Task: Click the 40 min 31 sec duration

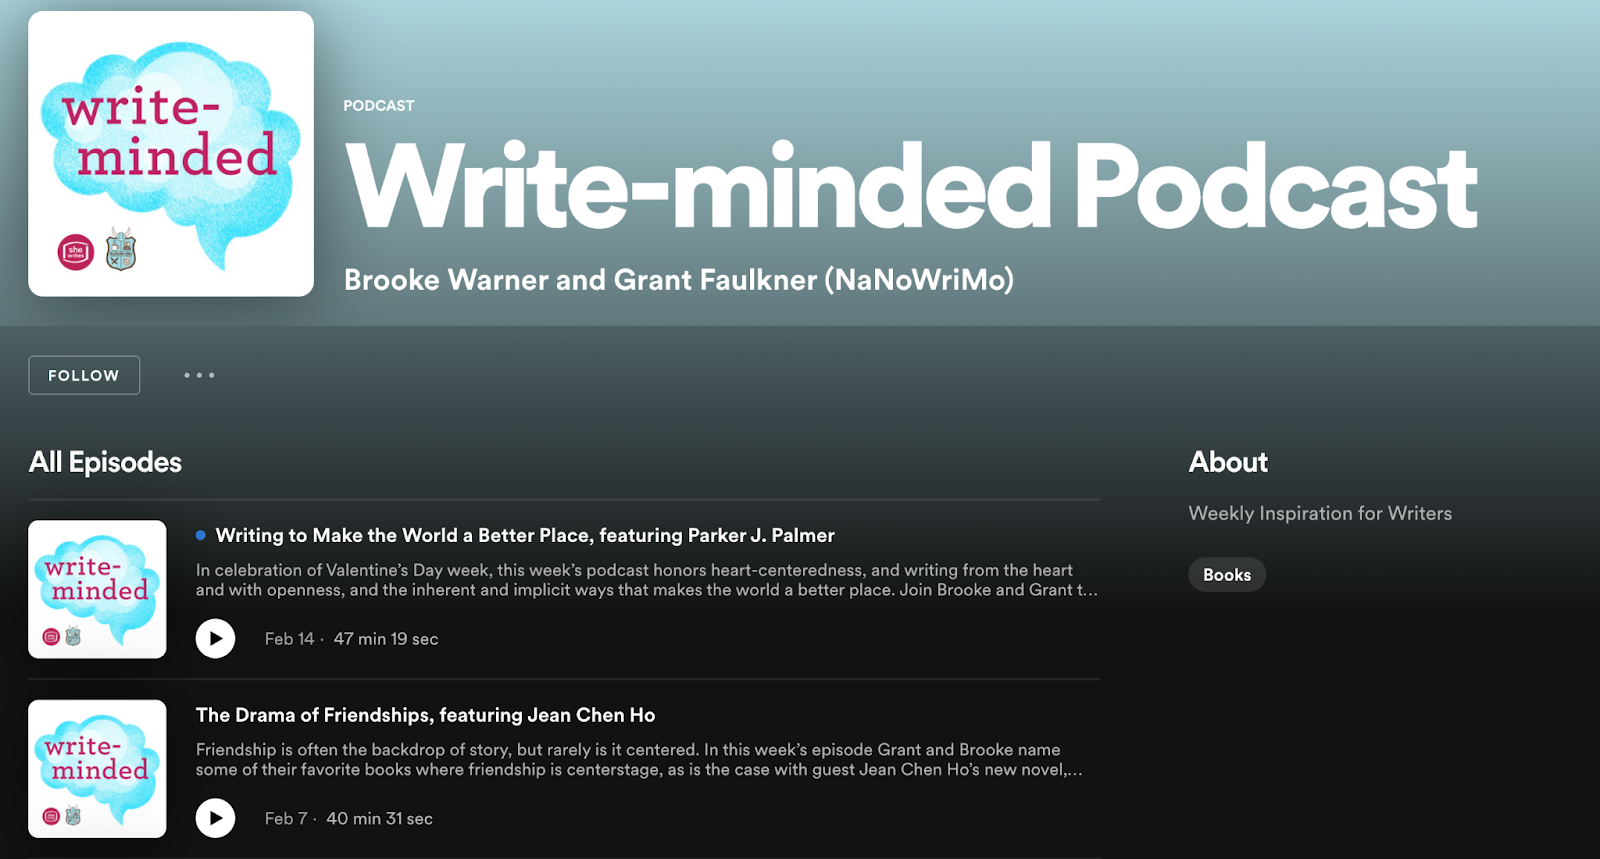Action: pos(379,819)
